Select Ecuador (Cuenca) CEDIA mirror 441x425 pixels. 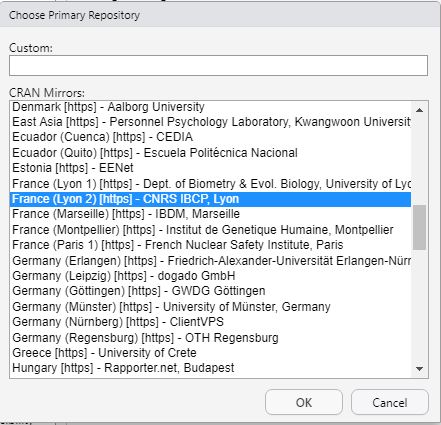(x=210, y=137)
